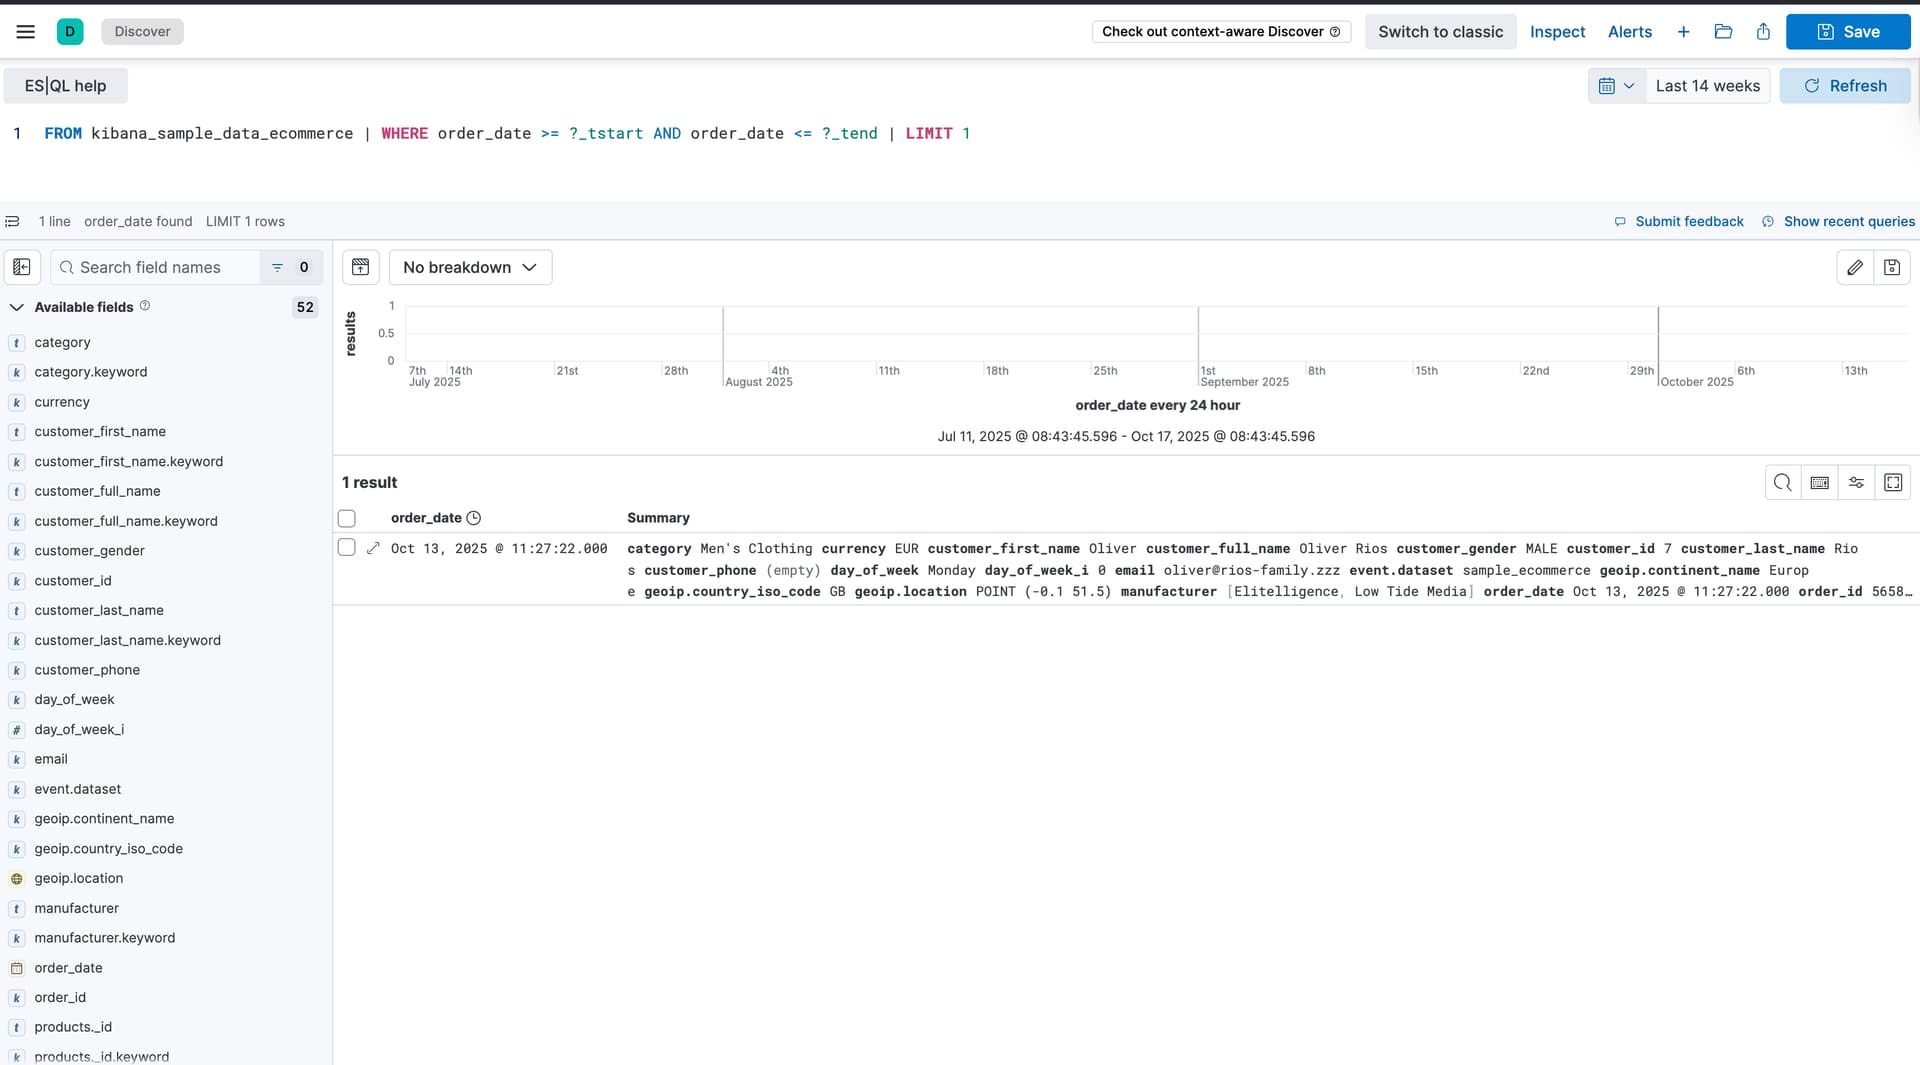Hide the chart with toggle icon
The width and height of the screenshot is (1920, 1065).
(x=361, y=267)
